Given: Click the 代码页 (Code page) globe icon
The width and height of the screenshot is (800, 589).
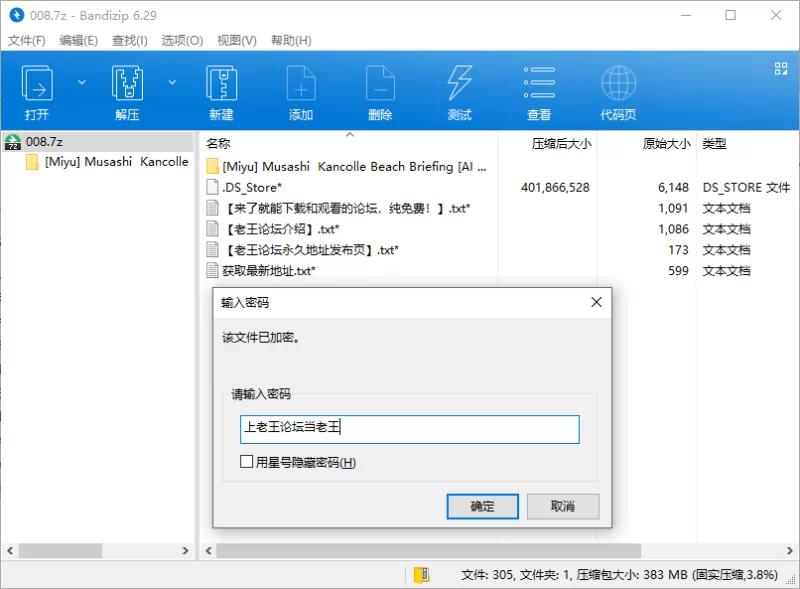Looking at the screenshot, I should tap(618, 83).
